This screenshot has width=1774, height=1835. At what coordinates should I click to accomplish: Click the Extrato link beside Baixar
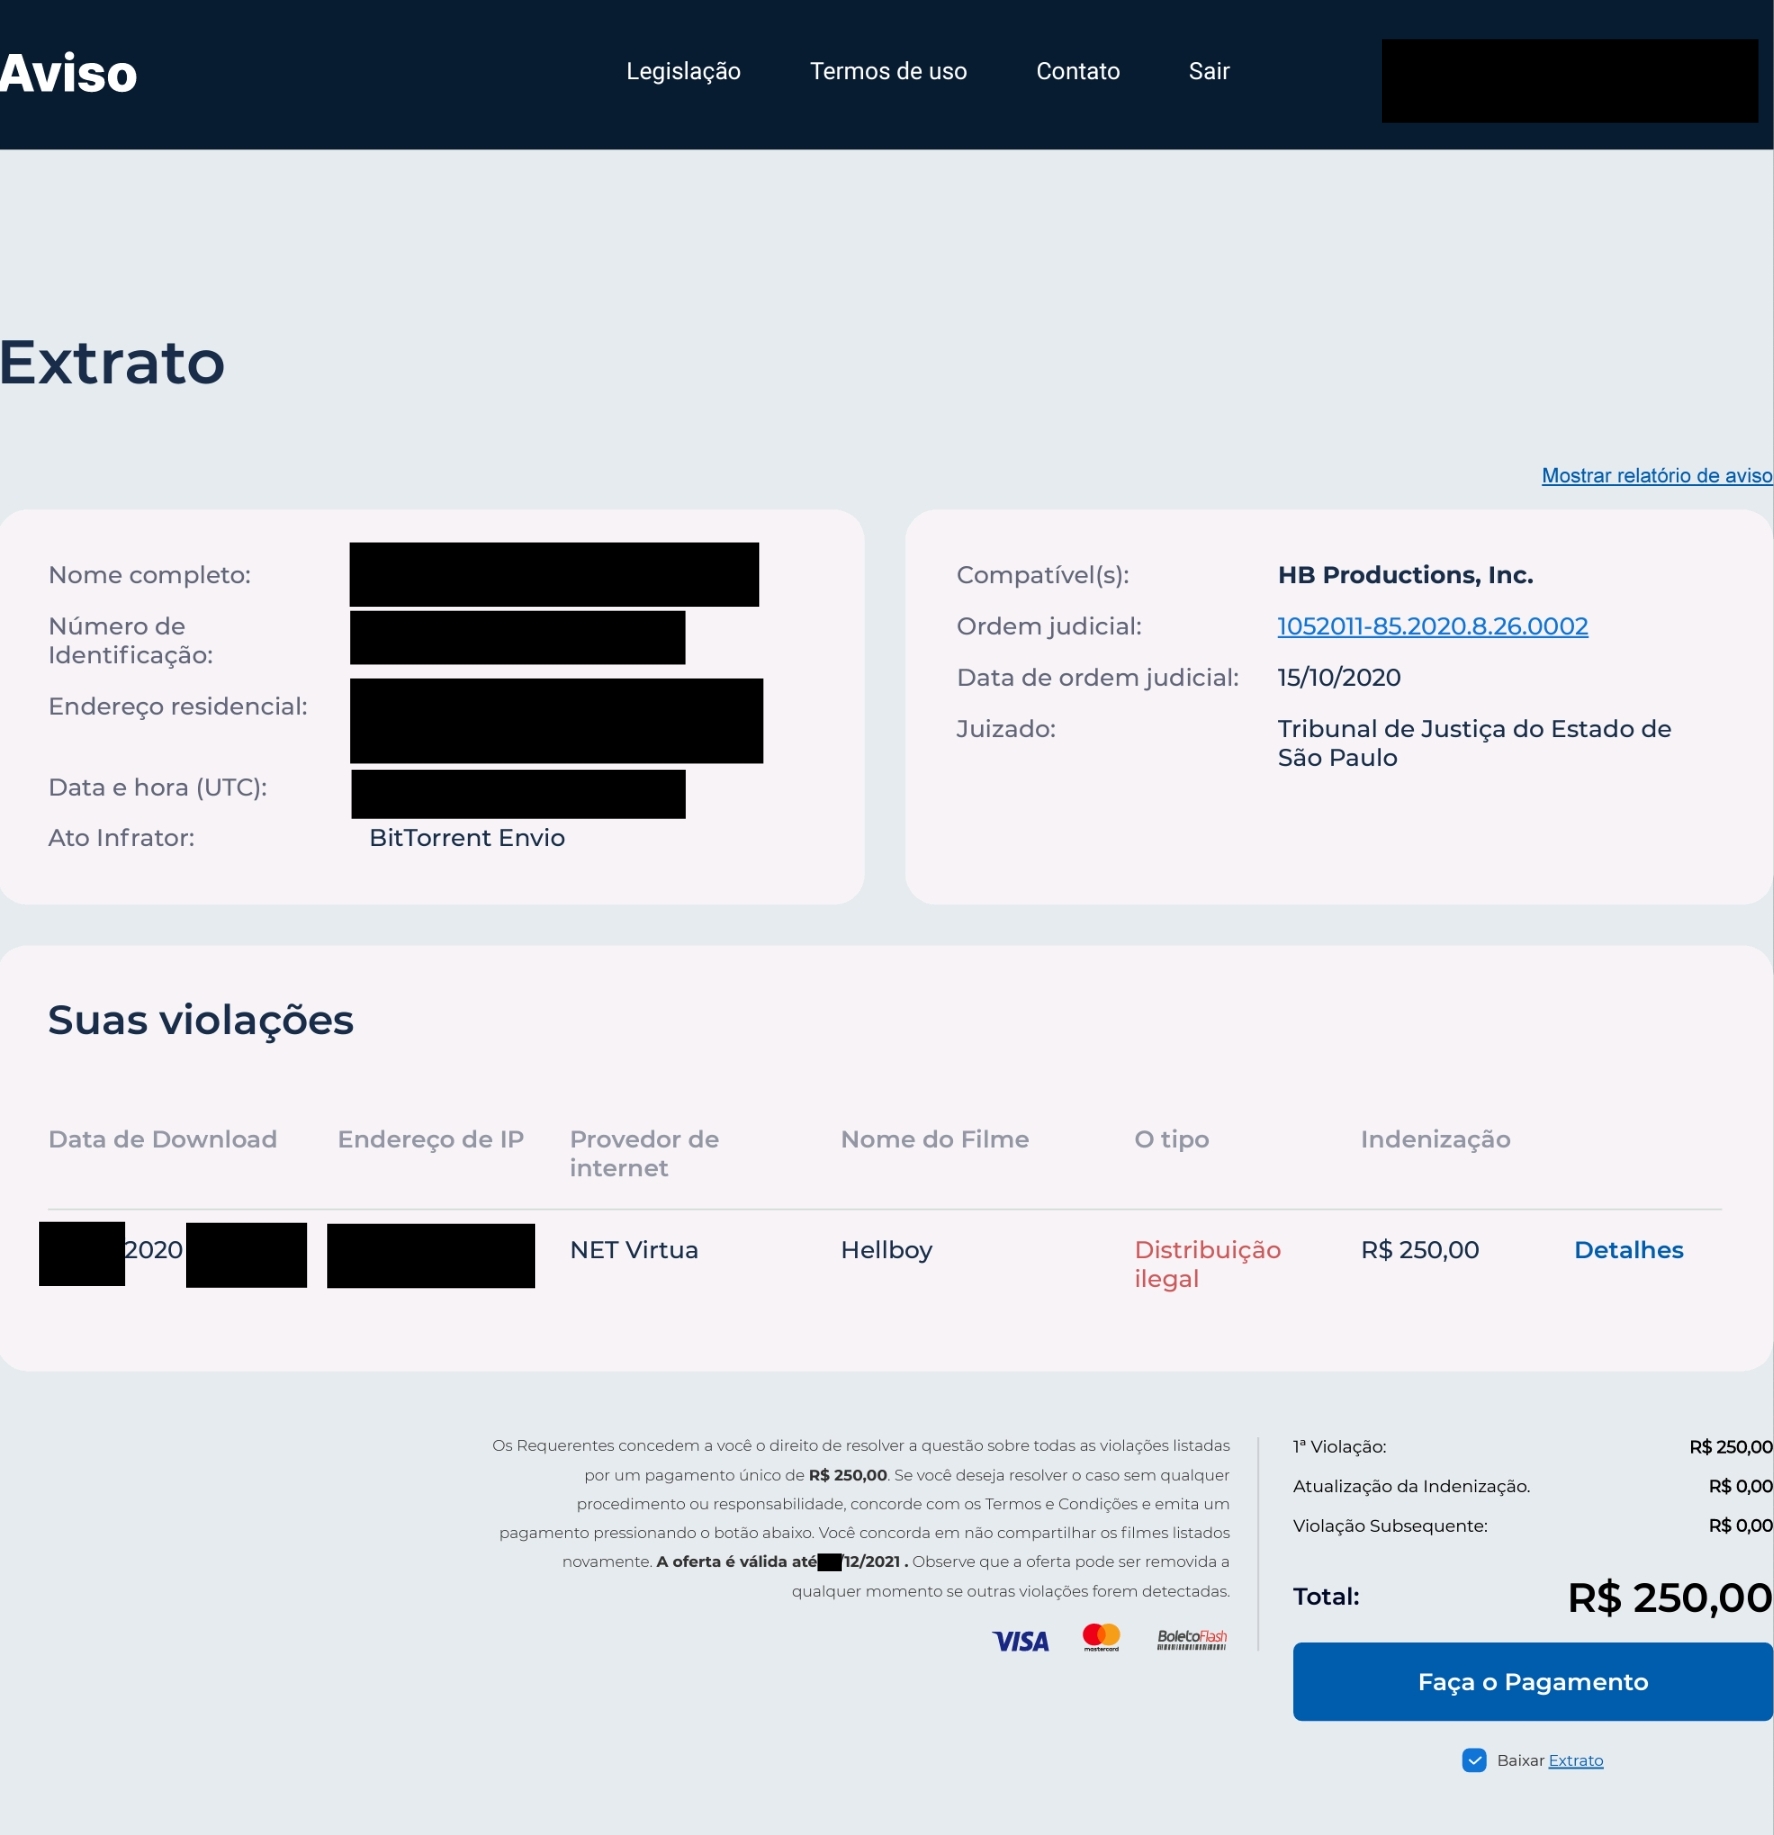[x=1575, y=1761]
